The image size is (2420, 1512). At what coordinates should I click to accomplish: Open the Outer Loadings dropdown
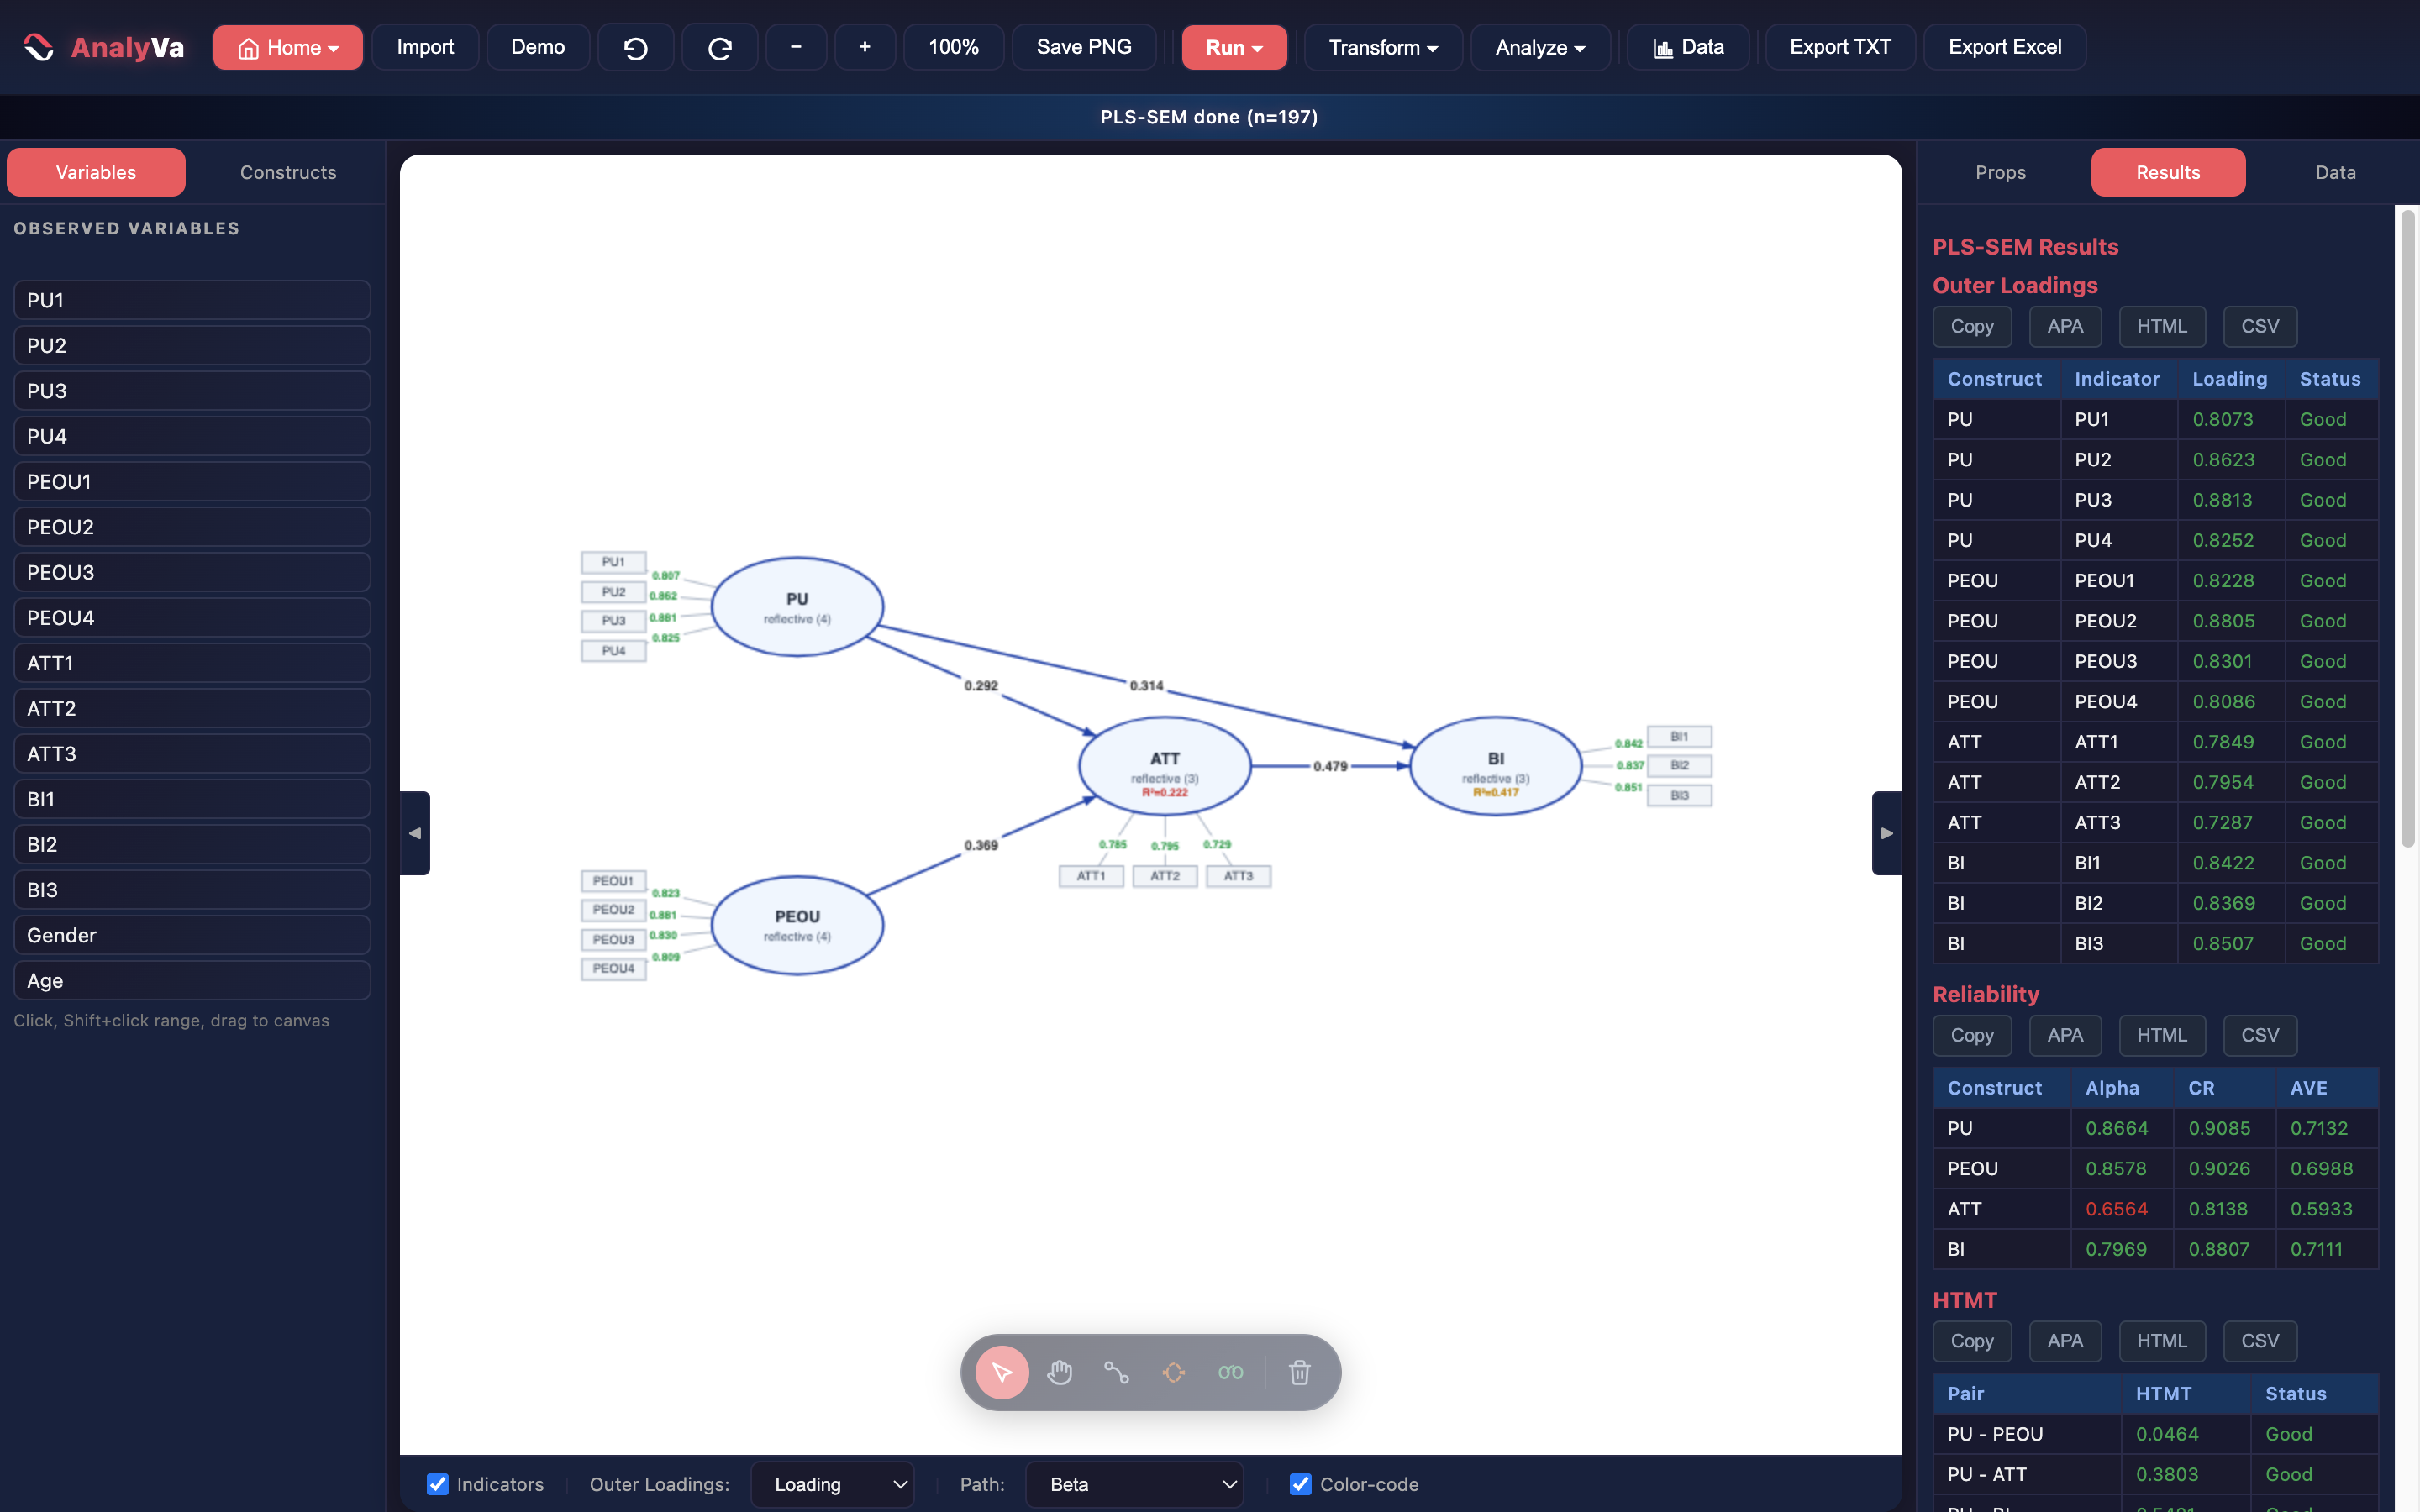tap(832, 1484)
